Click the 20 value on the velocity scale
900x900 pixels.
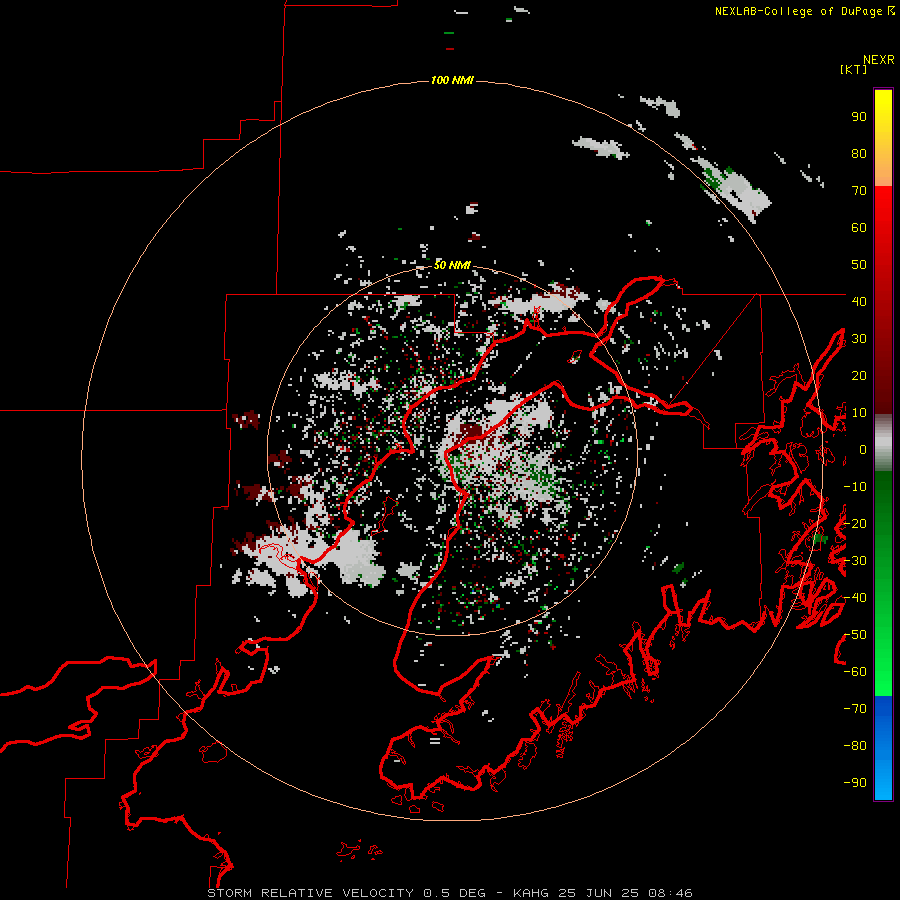coord(859,375)
